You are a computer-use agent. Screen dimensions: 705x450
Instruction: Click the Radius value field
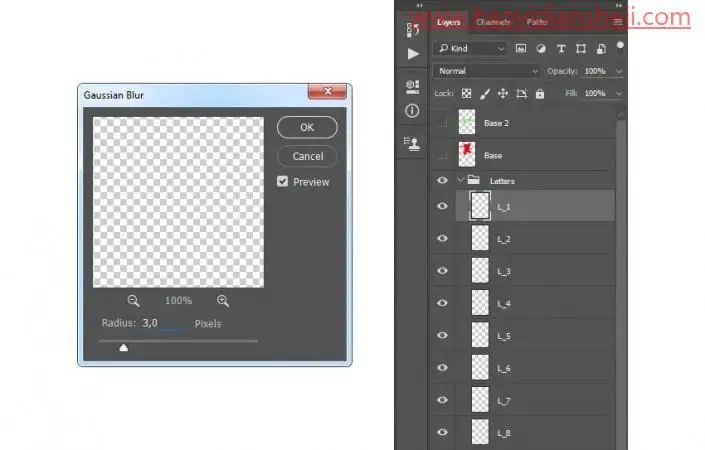[162, 323]
